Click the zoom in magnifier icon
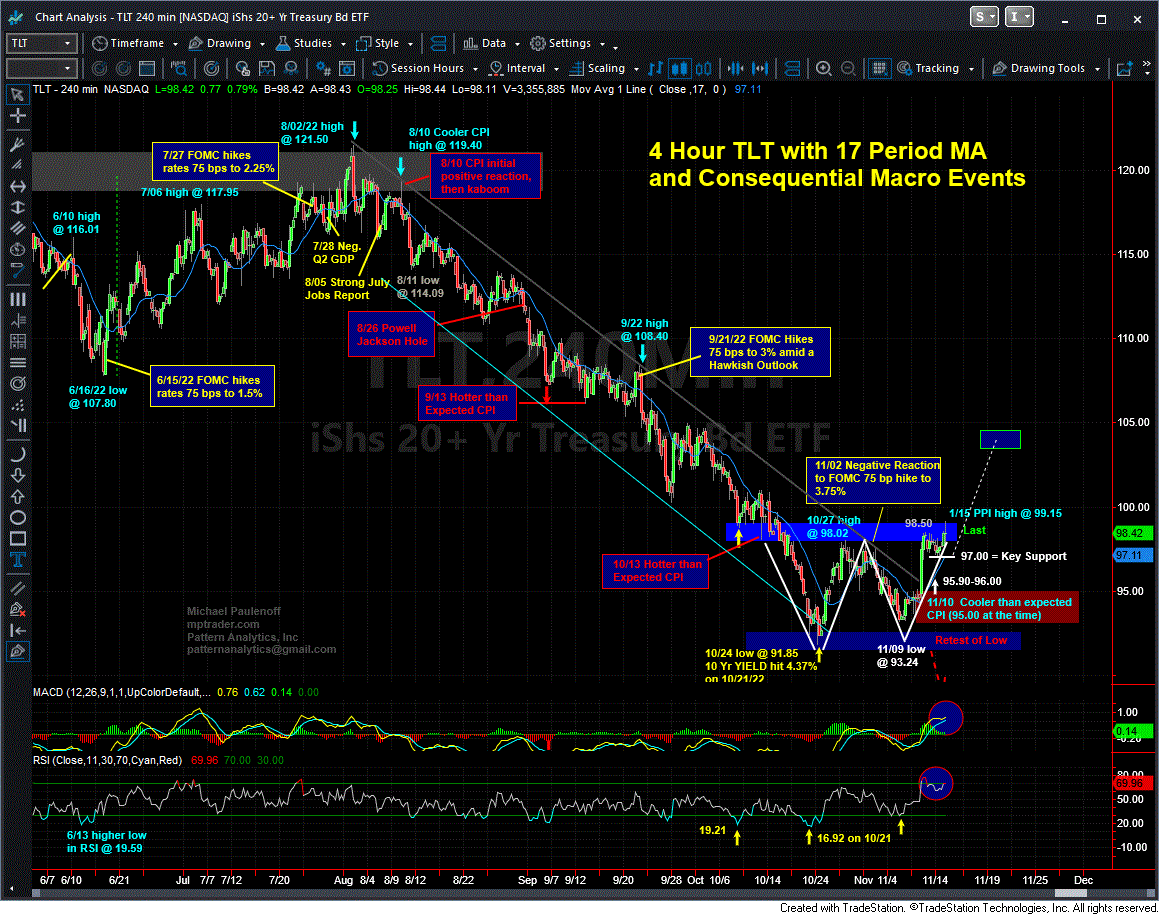Image resolution: width=1159 pixels, height=914 pixels. (823, 69)
